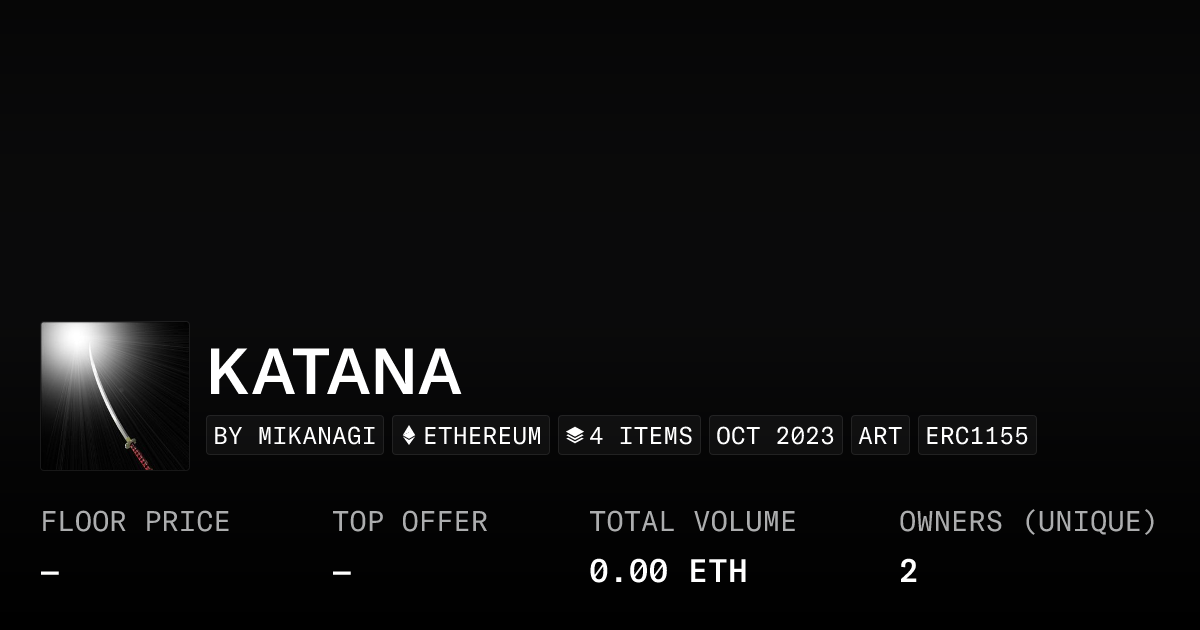The height and width of the screenshot is (630, 1200).
Task: Click the FLOOR PRICE label
Action: (135, 522)
